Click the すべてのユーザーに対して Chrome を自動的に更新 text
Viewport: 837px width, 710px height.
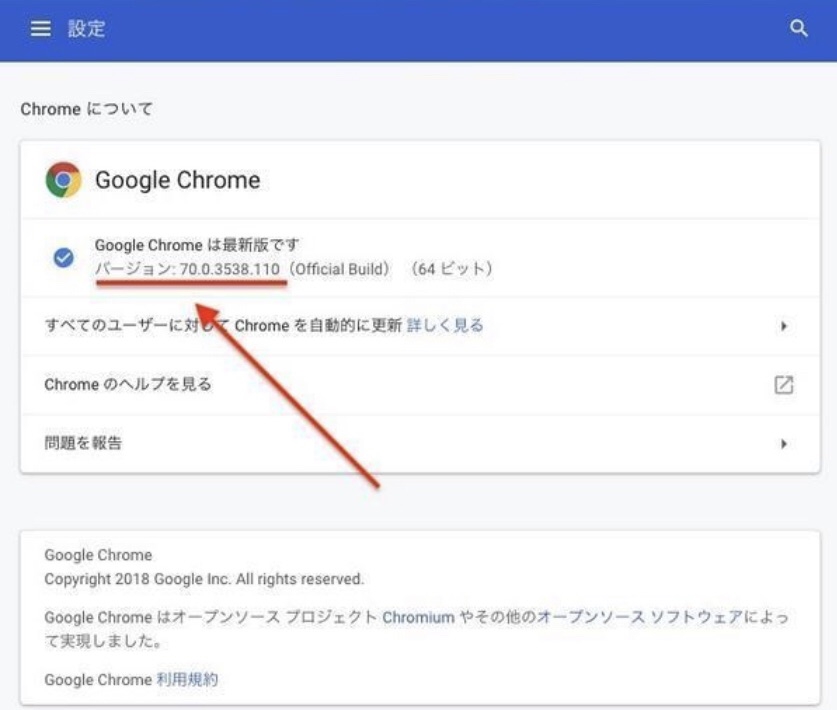pyautogui.click(x=223, y=325)
